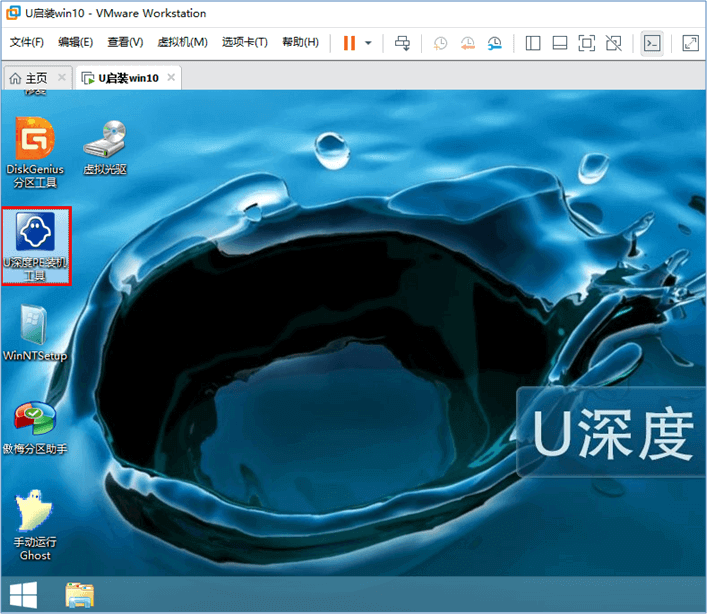Open the 帮助(H) menu

click(300, 42)
